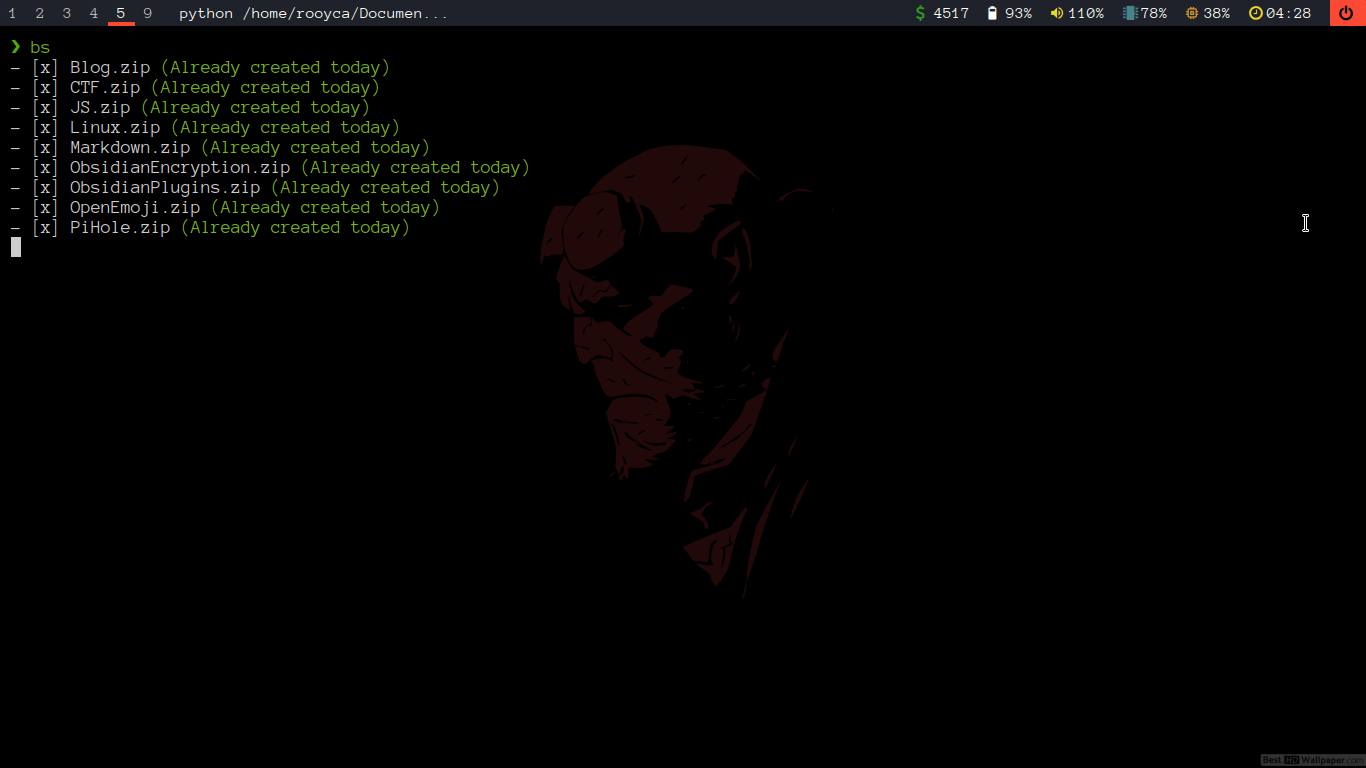Image resolution: width=1366 pixels, height=768 pixels.
Task: Click the 110% volume value
Action: tap(1085, 13)
